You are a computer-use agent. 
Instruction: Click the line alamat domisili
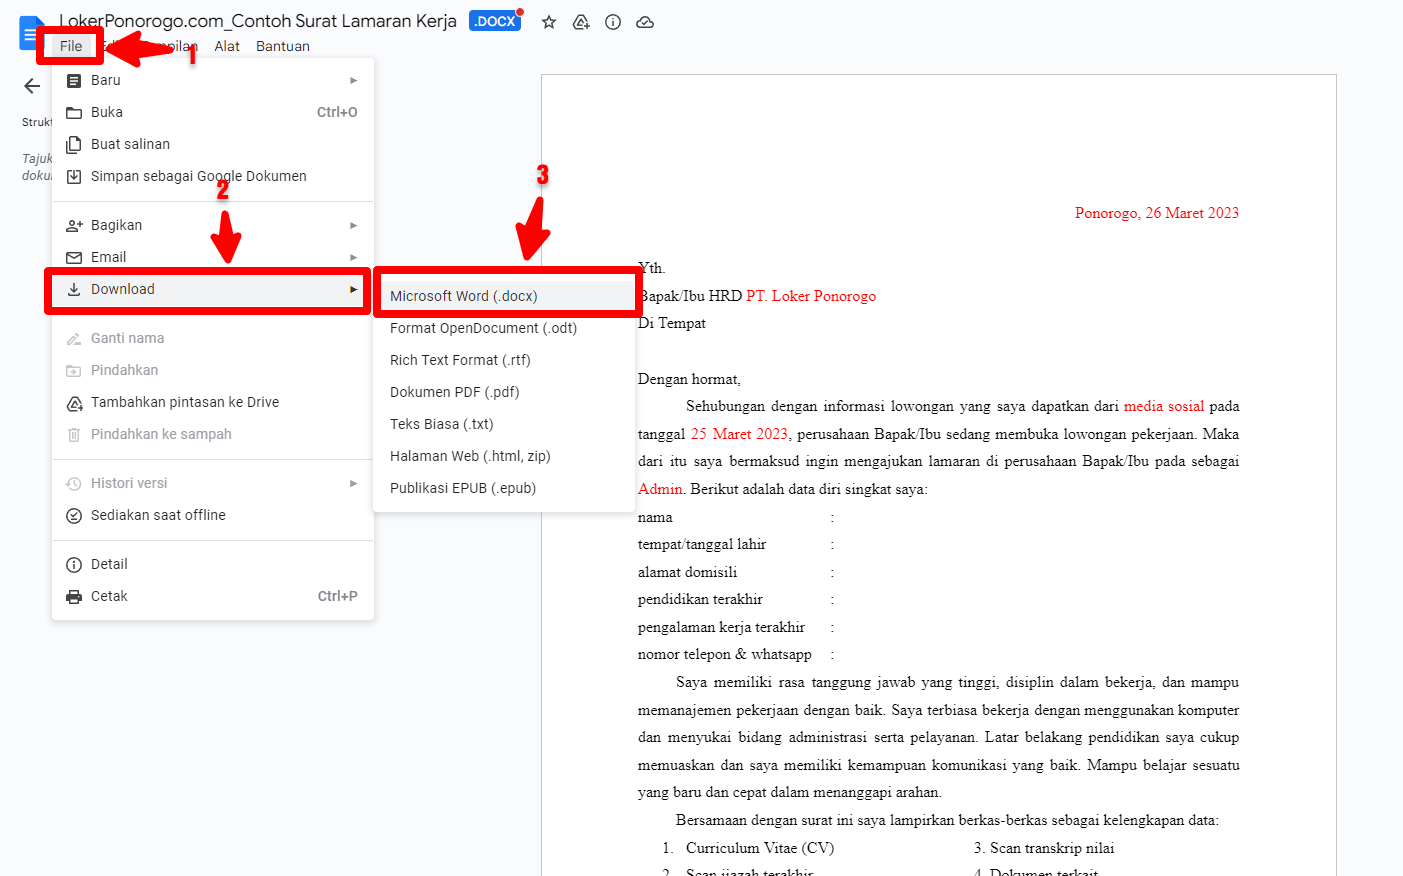click(688, 572)
